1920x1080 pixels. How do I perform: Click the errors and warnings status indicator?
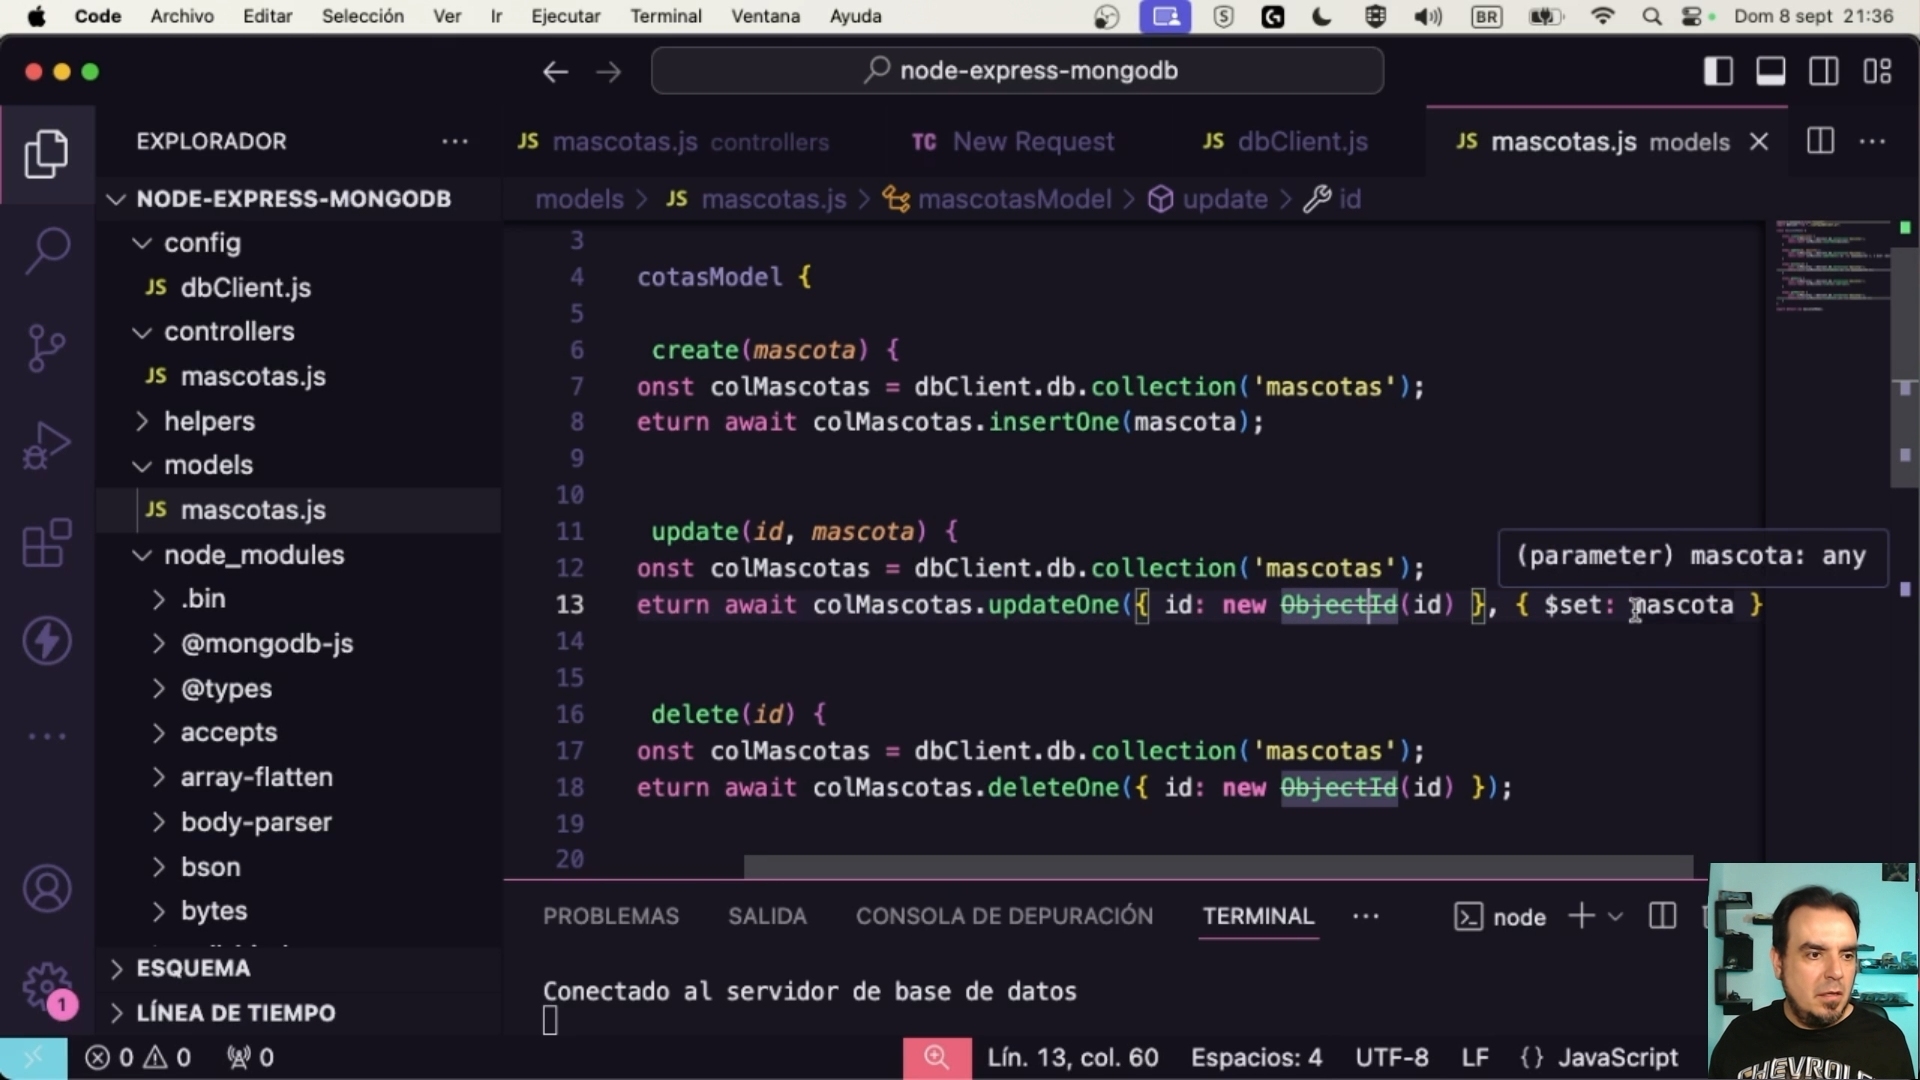[138, 1057]
